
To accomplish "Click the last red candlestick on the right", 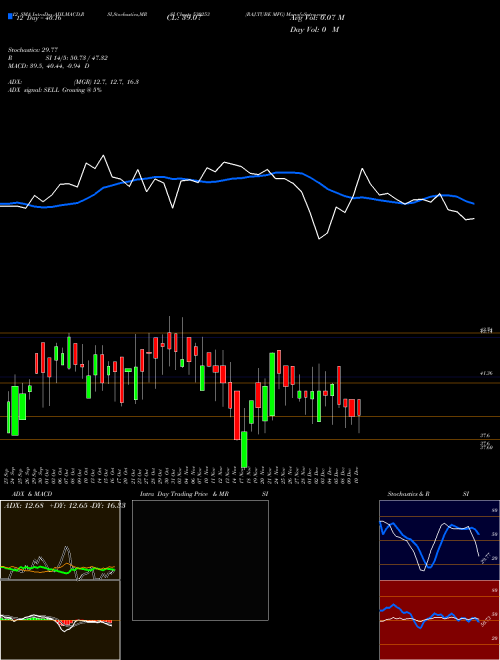I will (359, 407).
